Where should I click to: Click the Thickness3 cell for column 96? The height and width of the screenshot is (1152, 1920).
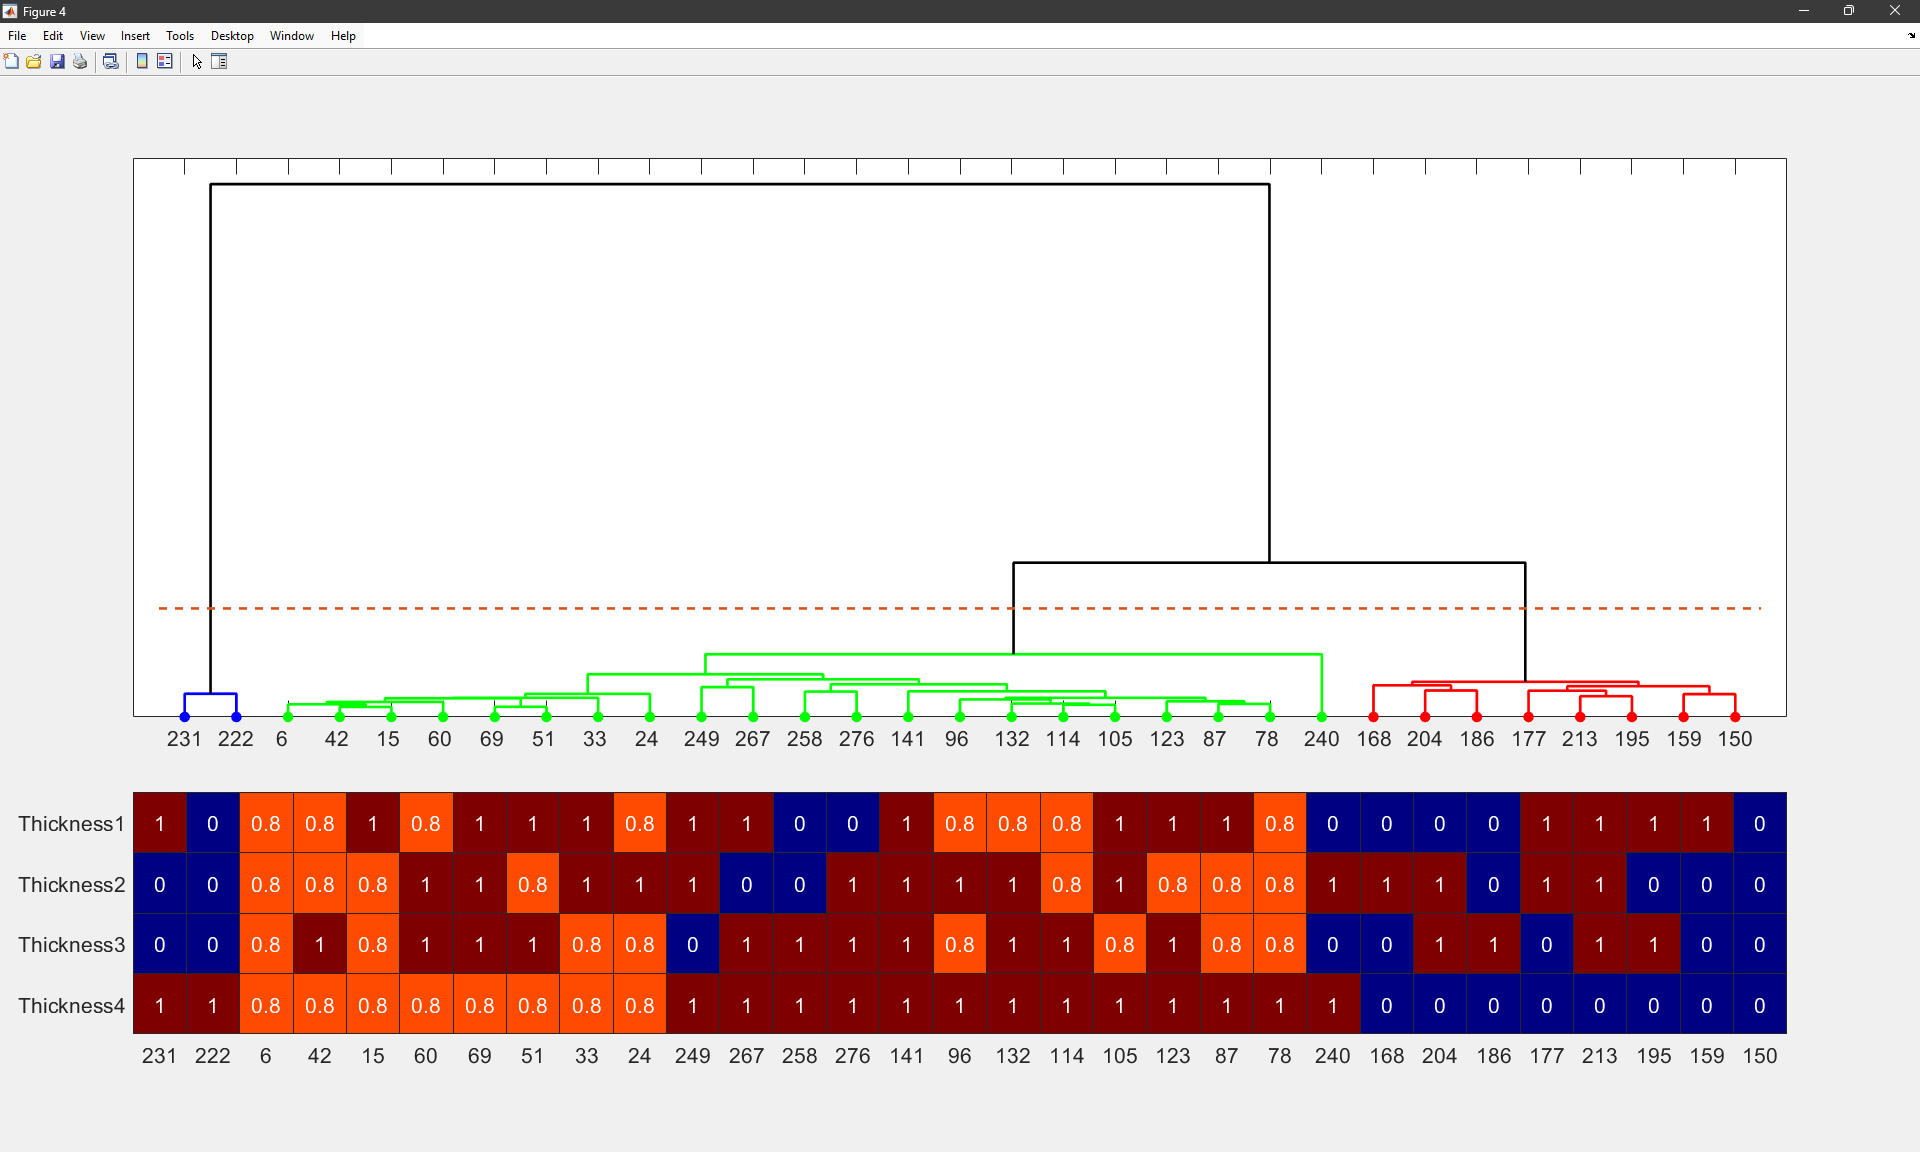(x=960, y=944)
